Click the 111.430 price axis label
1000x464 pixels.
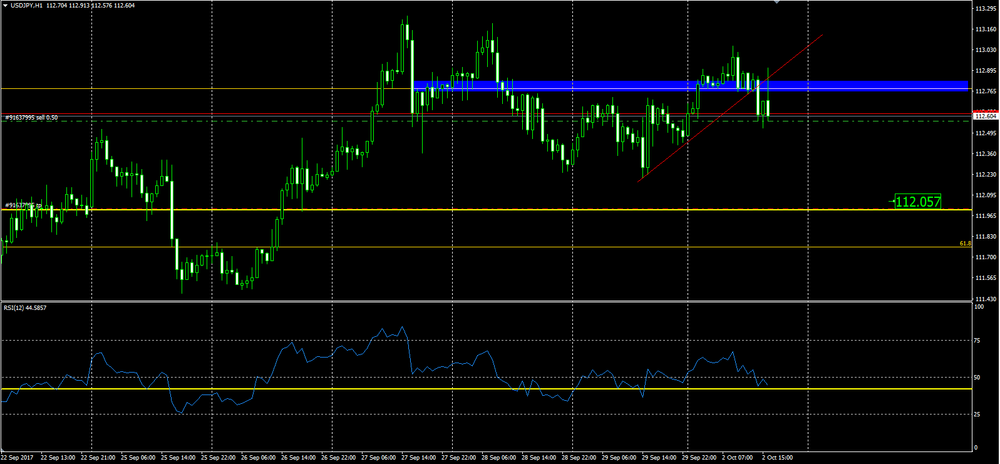click(986, 299)
